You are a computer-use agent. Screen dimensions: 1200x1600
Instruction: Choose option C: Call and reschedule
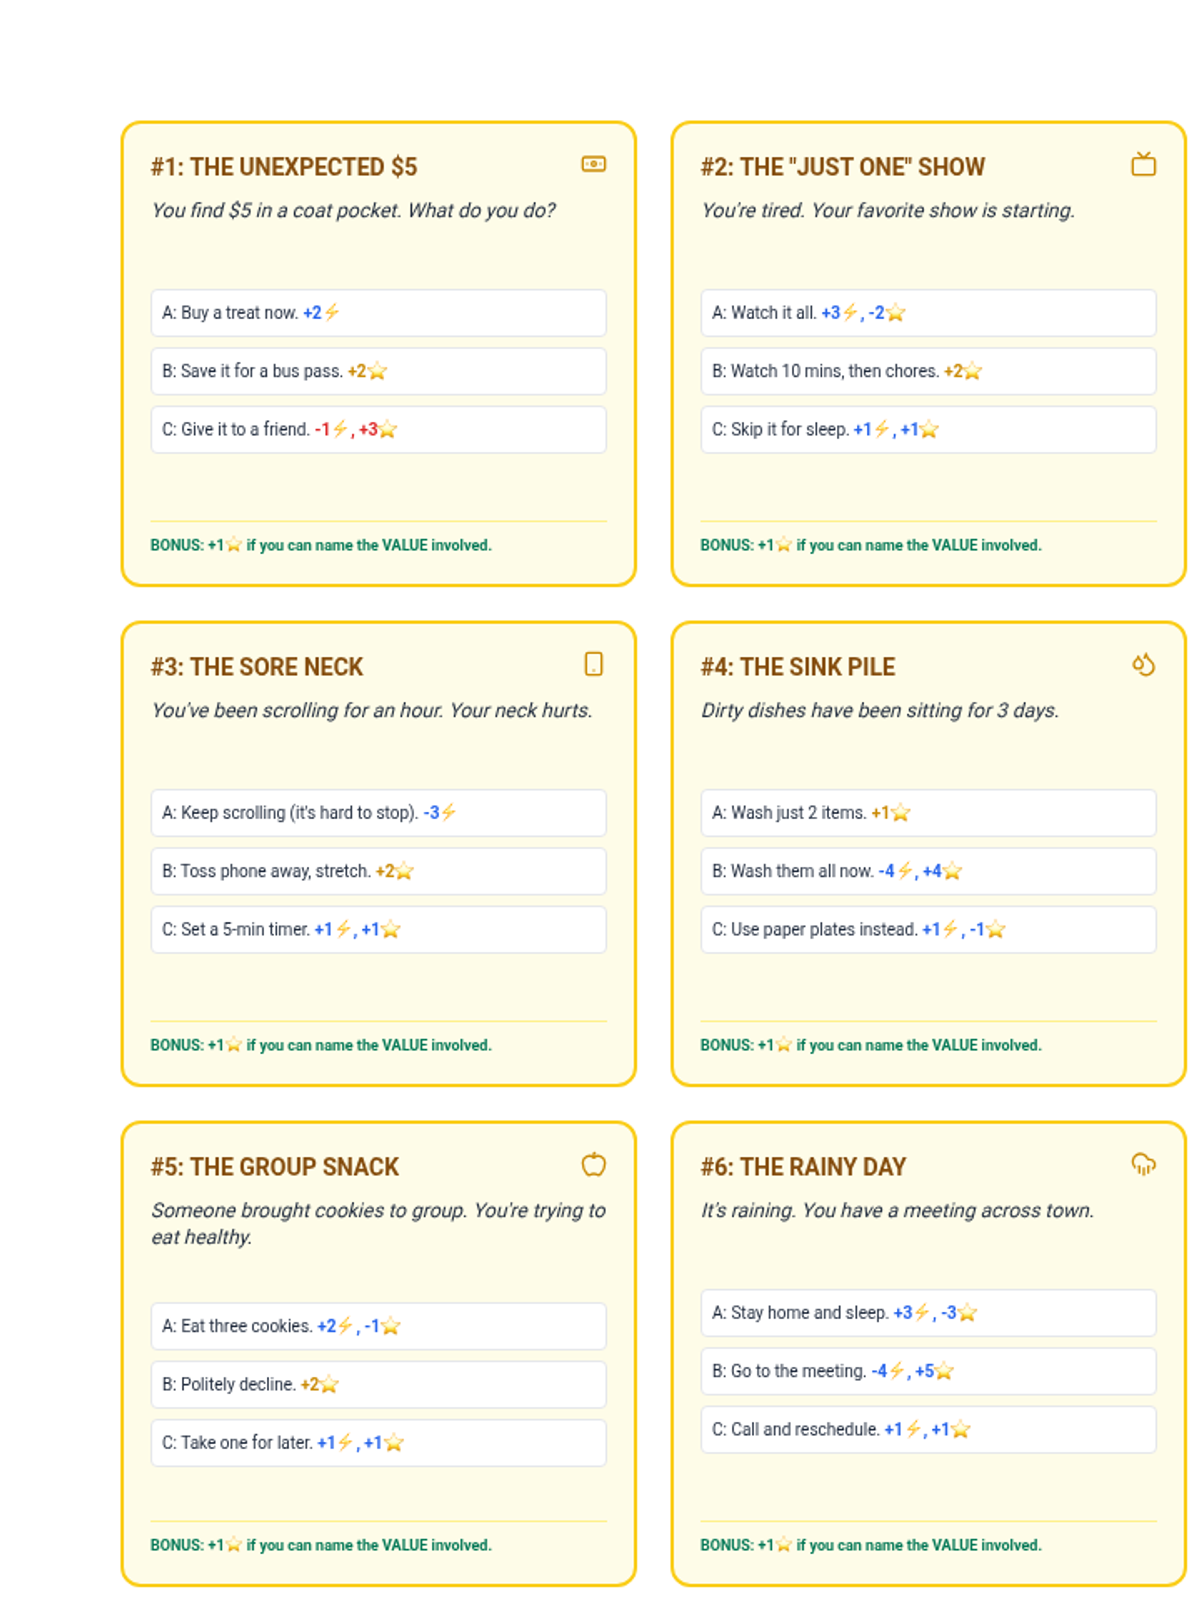click(x=928, y=1429)
